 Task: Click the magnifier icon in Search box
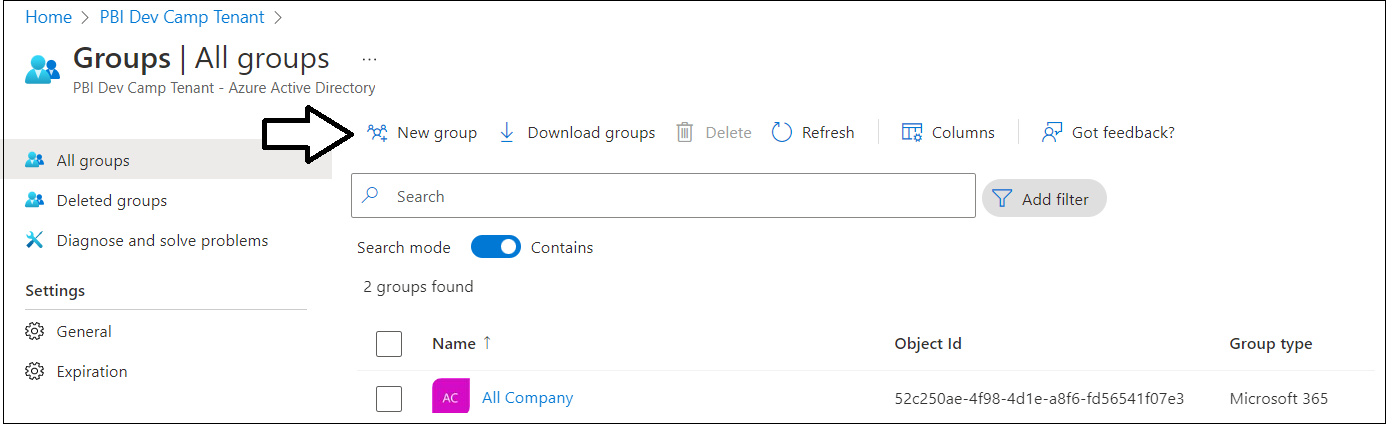tap(370, 196)
